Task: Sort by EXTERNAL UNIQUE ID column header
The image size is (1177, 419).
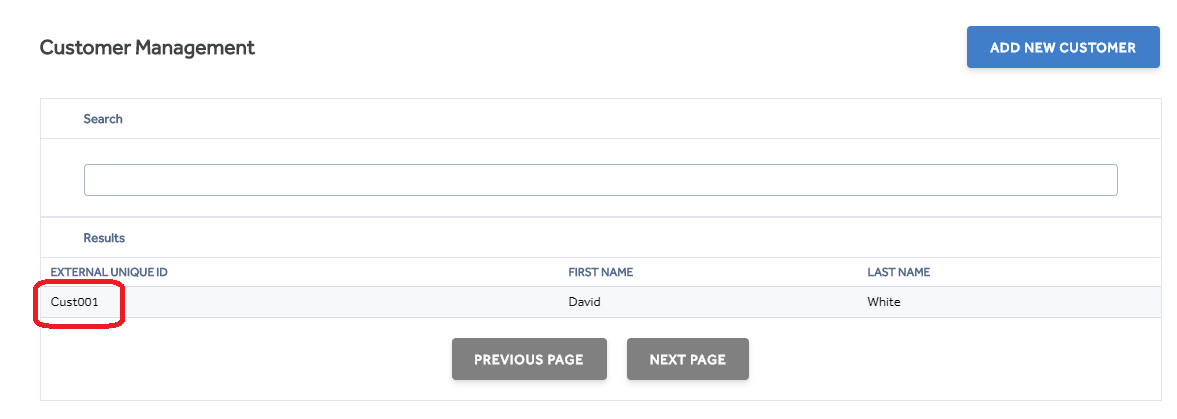Action: (x=109, y=272)
